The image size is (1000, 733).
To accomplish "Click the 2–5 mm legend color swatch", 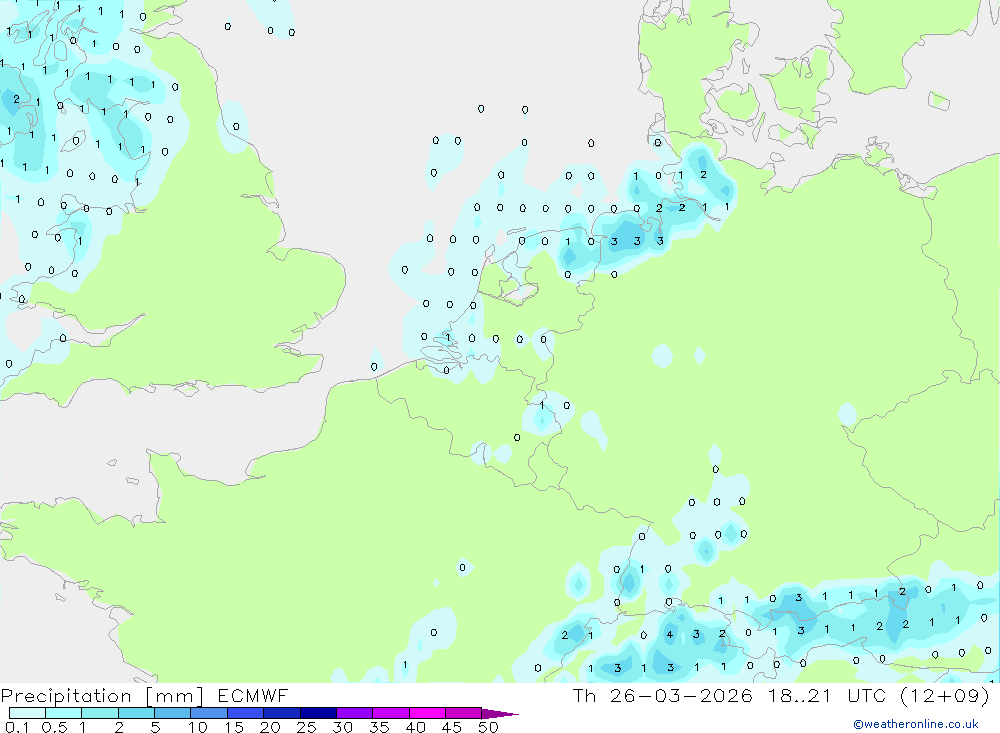I will pyautogui.click(x=136, y=713).
